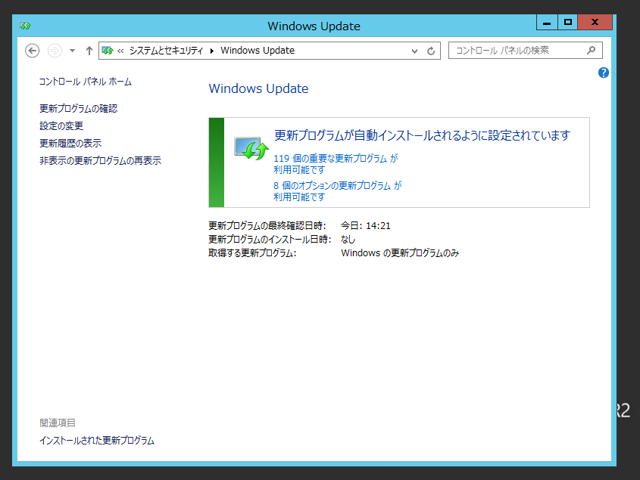This screenshot has height=480, width=640.
Task: Open the 8 個のオプションの更新プログラム link
Action: point(338,191)
